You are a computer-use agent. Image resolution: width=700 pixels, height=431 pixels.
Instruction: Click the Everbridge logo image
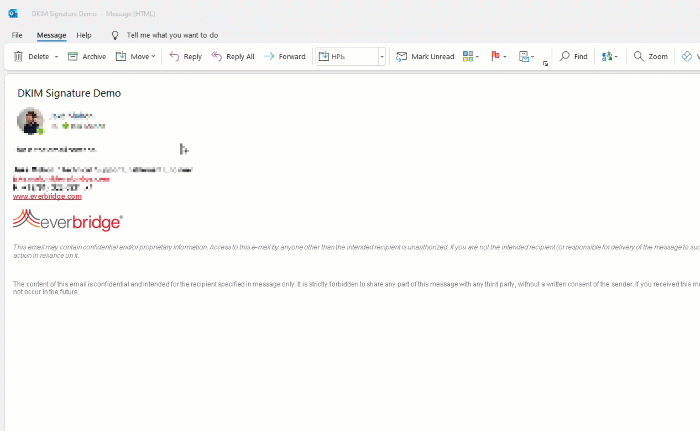coord(68,220)
